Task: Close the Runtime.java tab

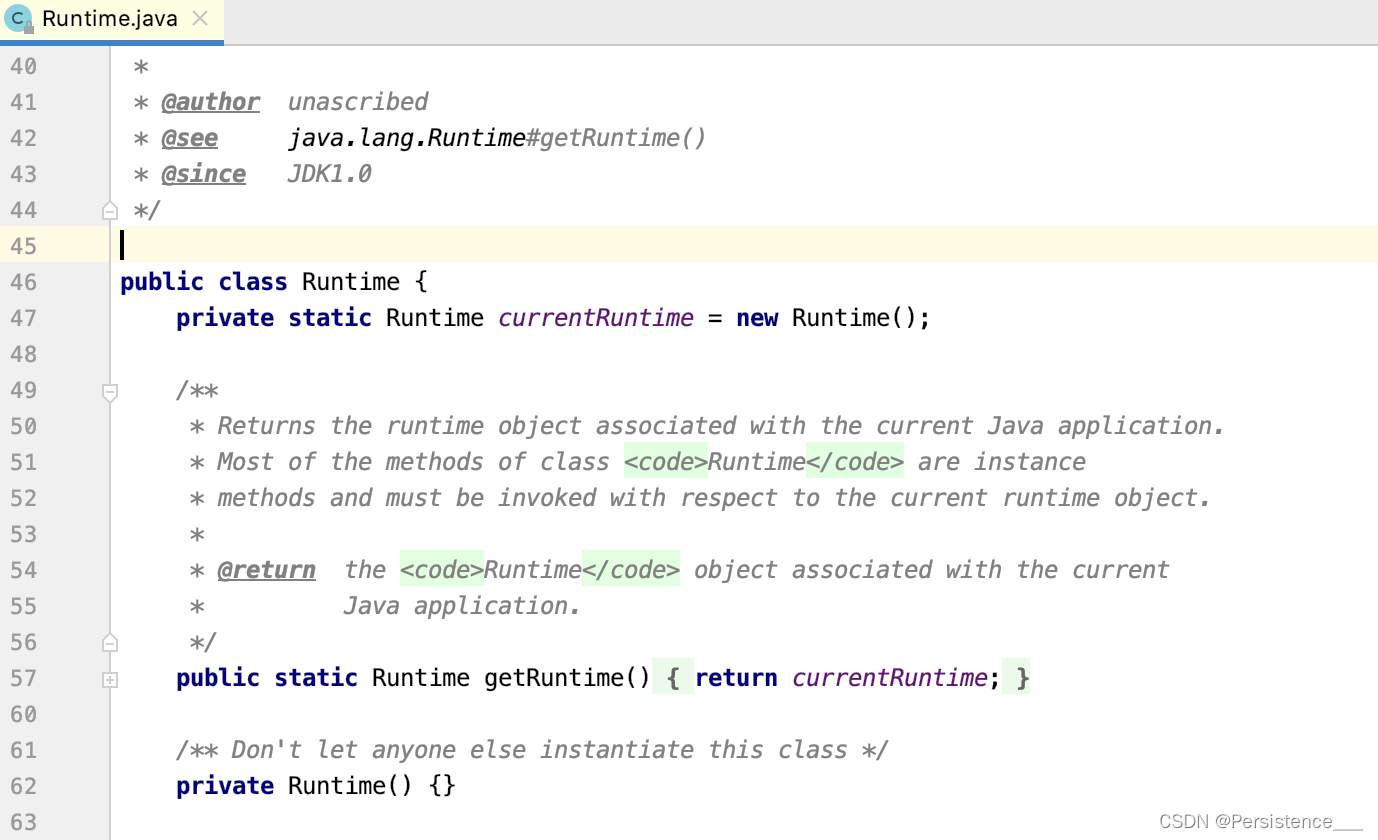Action: coord(200,19)
